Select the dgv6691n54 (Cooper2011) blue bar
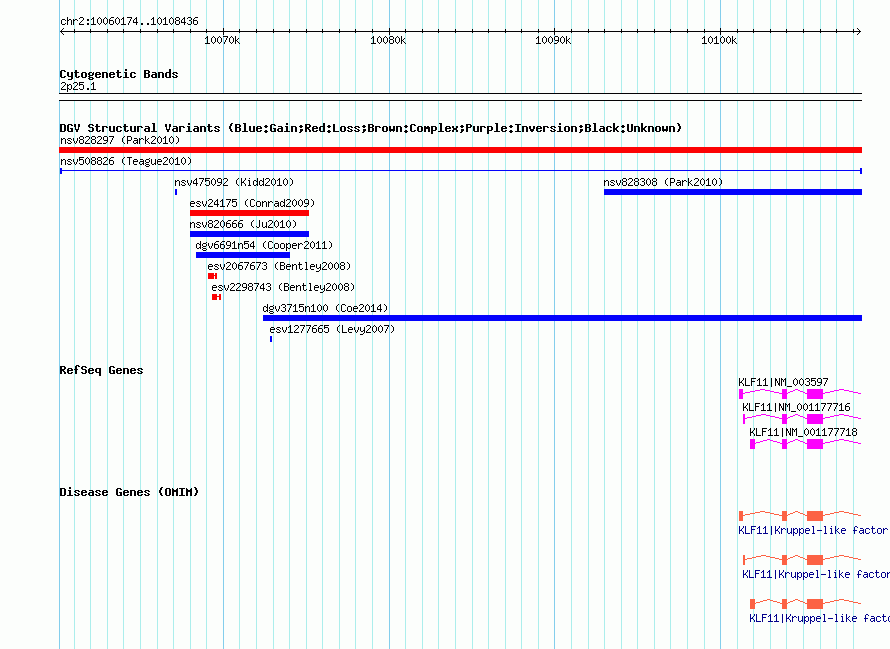This screenshot has width=890, height=649. pyautogui.click(x=242, y=255)
